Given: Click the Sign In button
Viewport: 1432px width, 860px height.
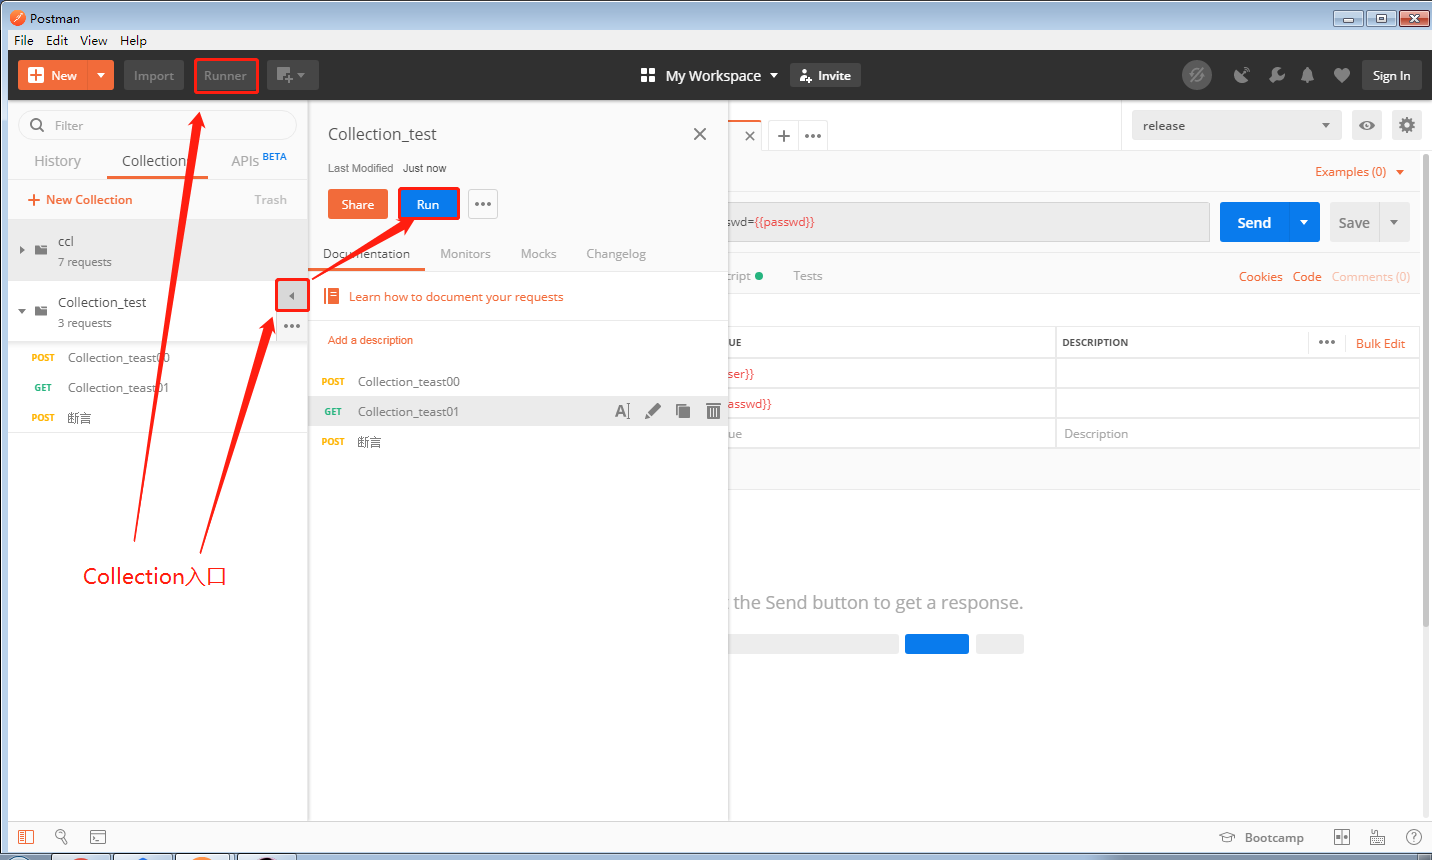Looking at the screenshot, I should 1391,75.
